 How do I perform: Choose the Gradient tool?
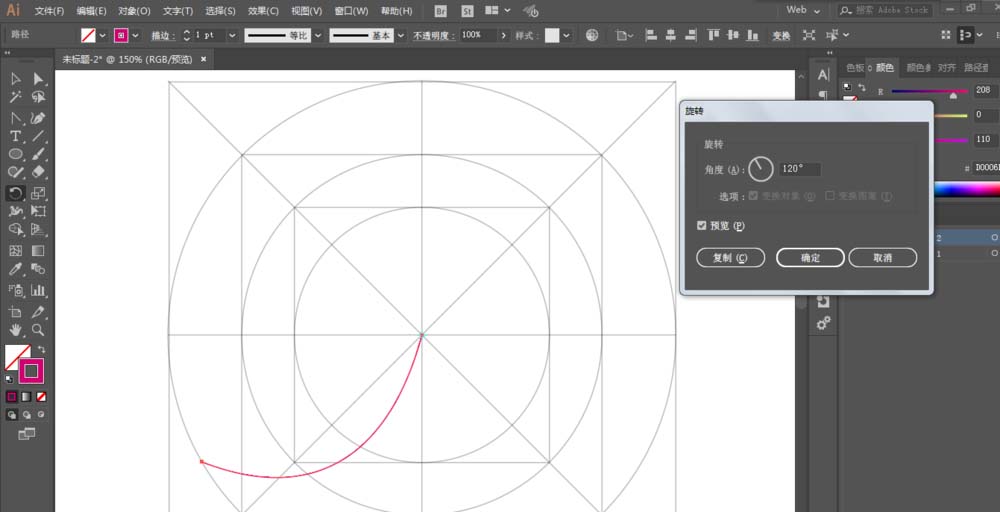click(x=38, y=251)
